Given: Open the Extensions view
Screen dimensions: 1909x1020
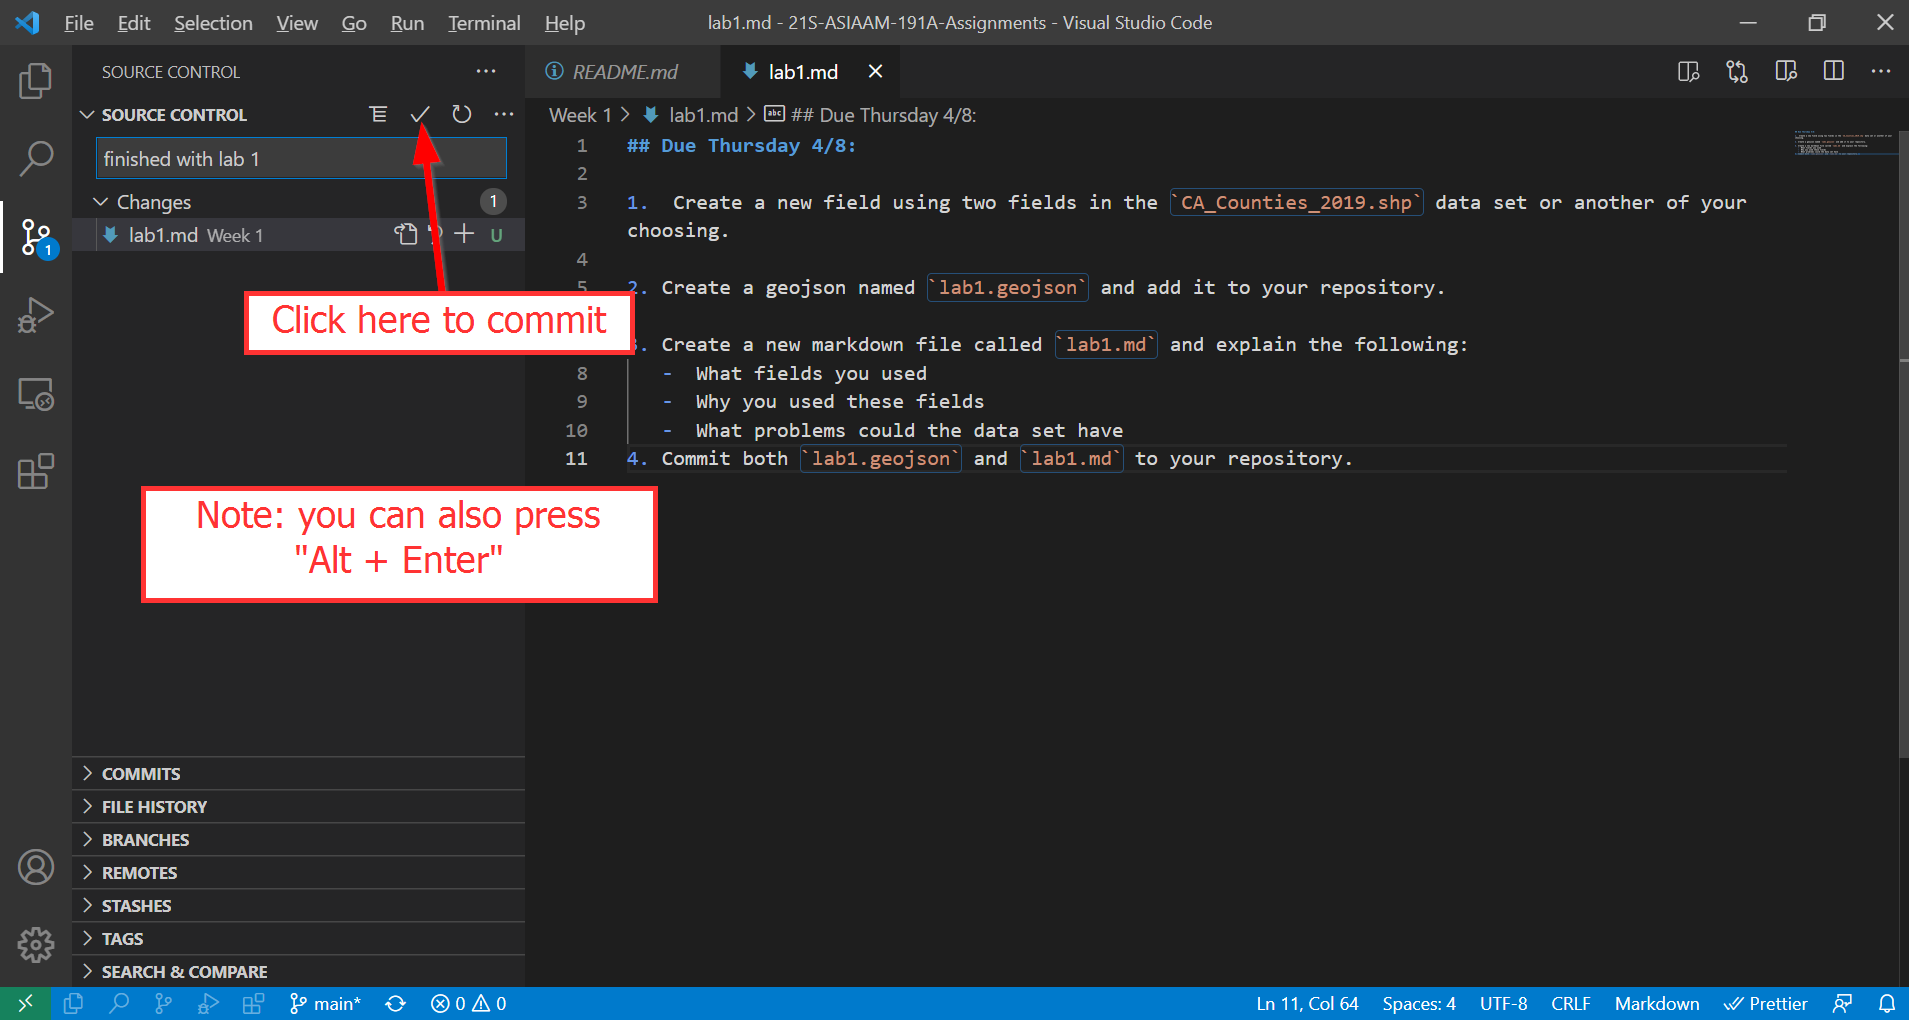Looking at the screenshot, I should 36,471.
